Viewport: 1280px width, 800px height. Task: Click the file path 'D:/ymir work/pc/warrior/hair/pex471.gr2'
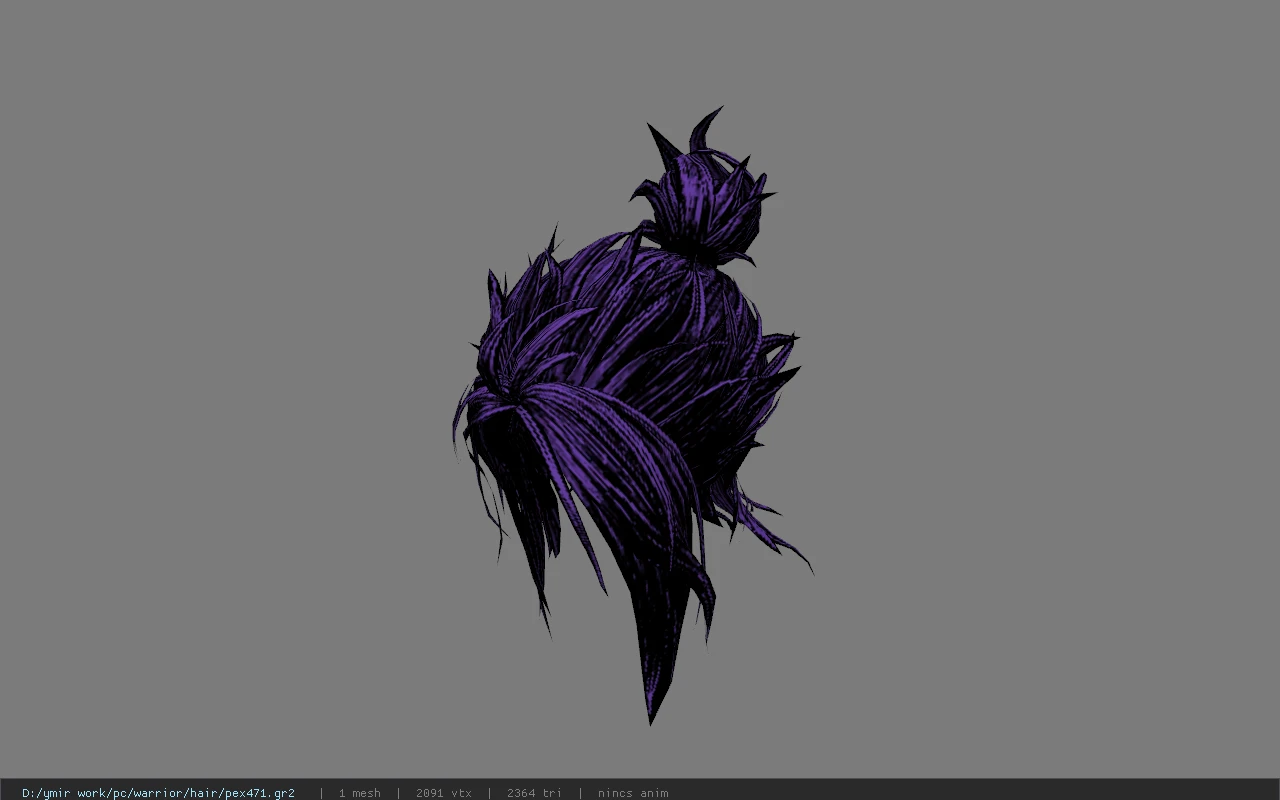click(x=158, y=793)
